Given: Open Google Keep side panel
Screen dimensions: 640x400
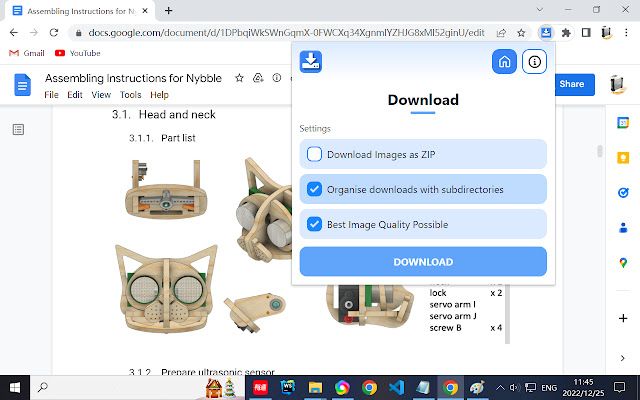Looking at the screenshot, I should click(x=623, y=158).
